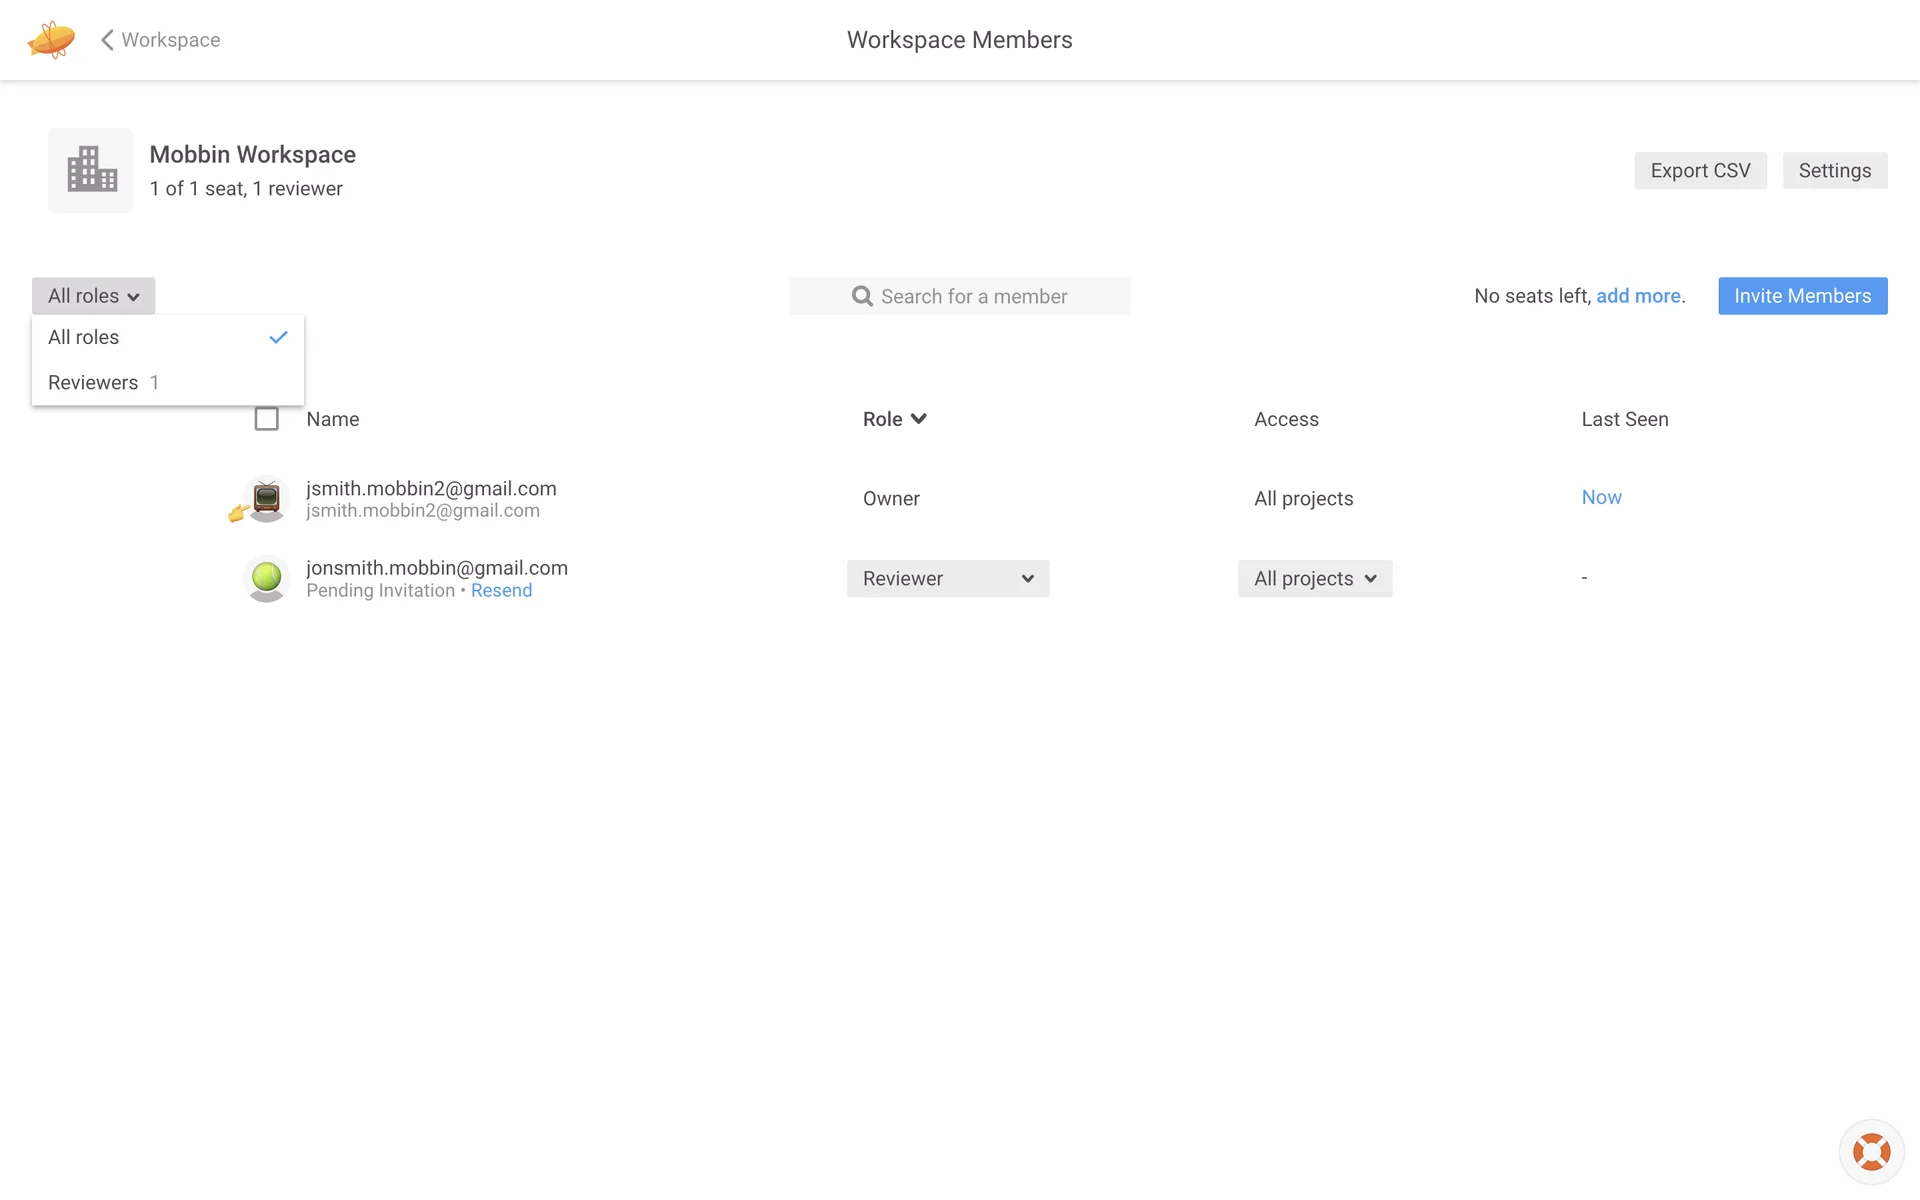Sort by the Role column header
The height and width of the screenshot is (1200, 1920).
click(894, 419)
